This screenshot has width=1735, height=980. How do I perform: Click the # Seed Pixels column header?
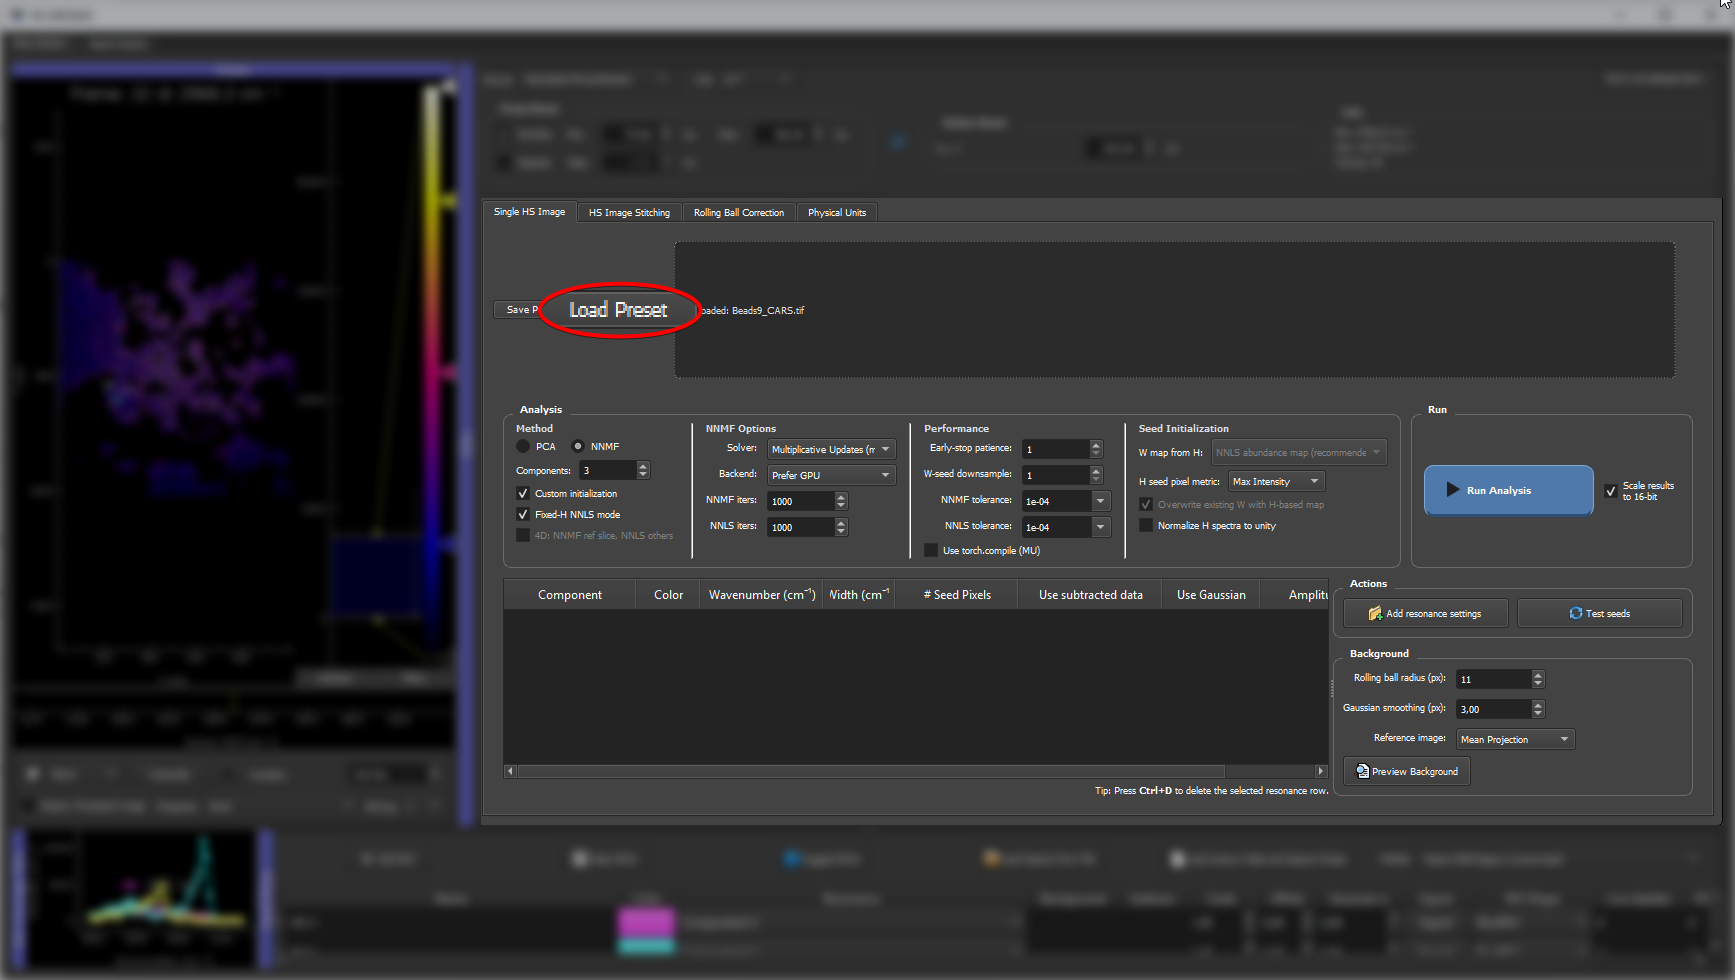point(957,595)
